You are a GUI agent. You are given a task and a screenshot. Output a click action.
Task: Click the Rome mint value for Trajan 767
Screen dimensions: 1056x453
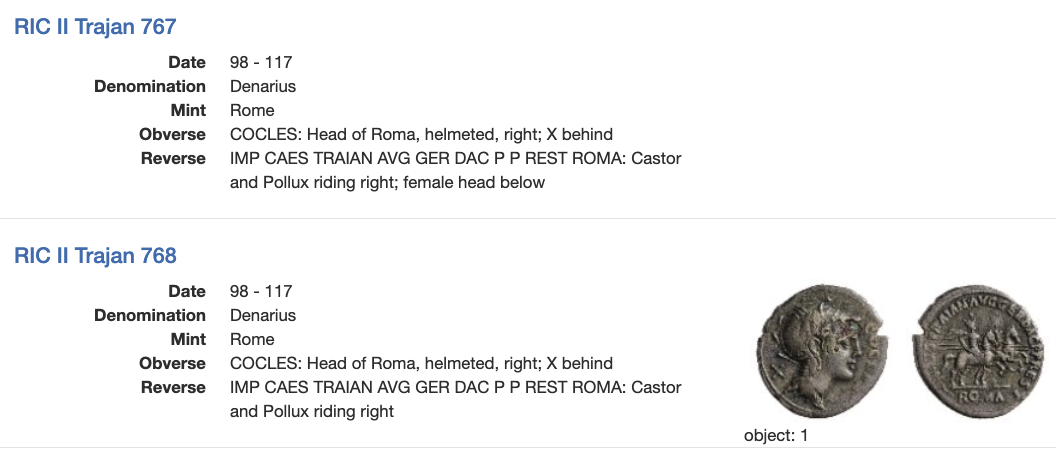point(252,110)
